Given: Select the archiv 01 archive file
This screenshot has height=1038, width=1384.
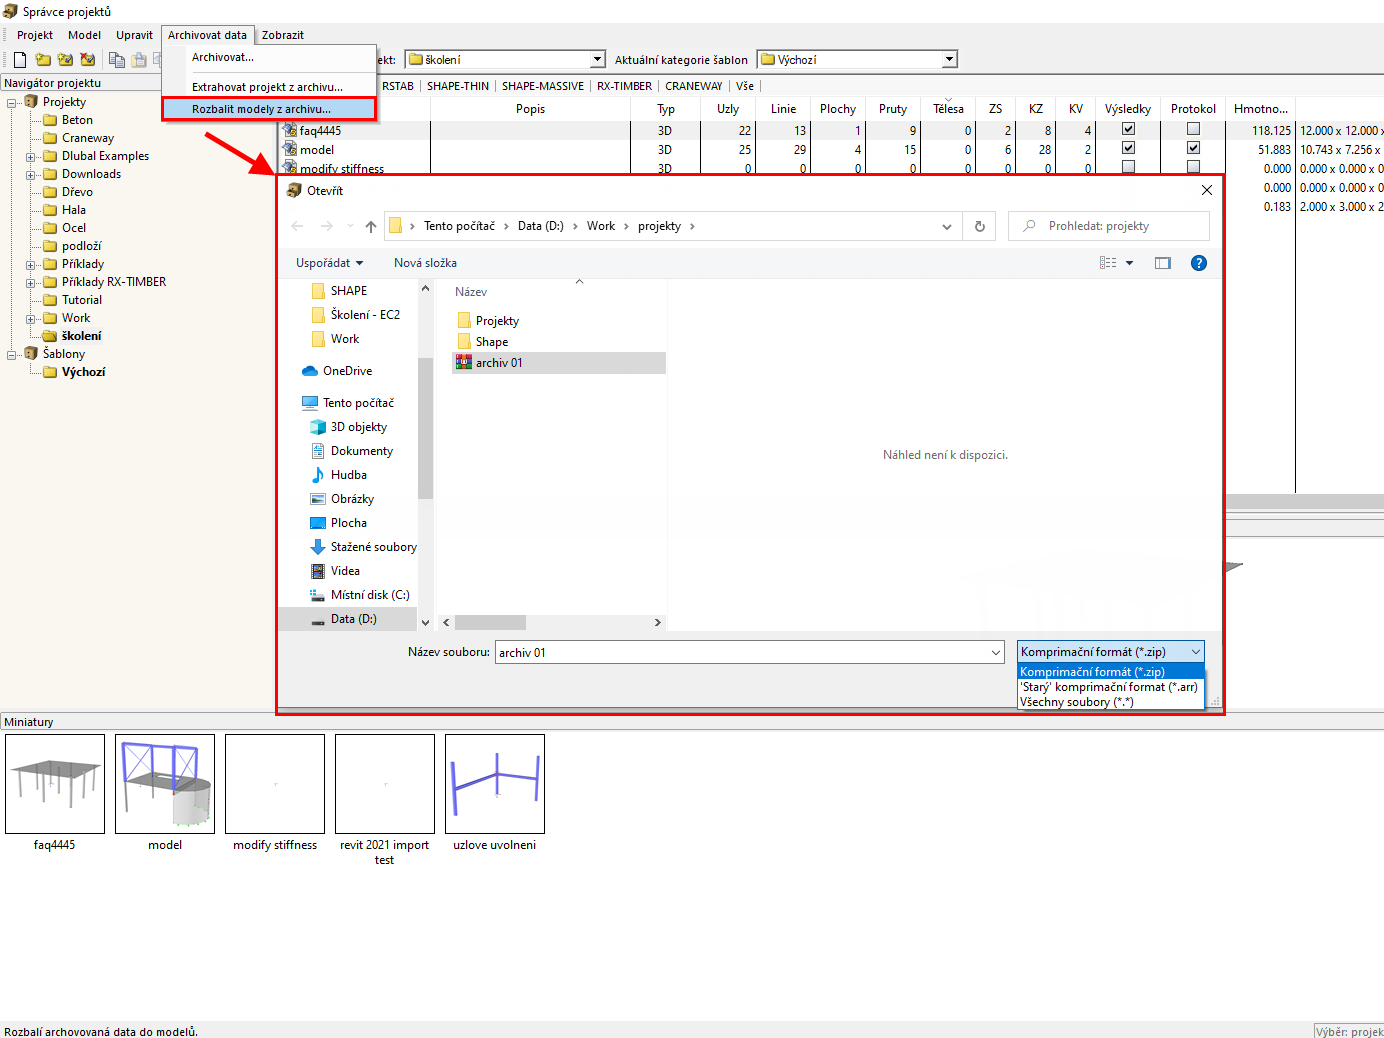Looking at the screenshot, I should coord(559,363).
